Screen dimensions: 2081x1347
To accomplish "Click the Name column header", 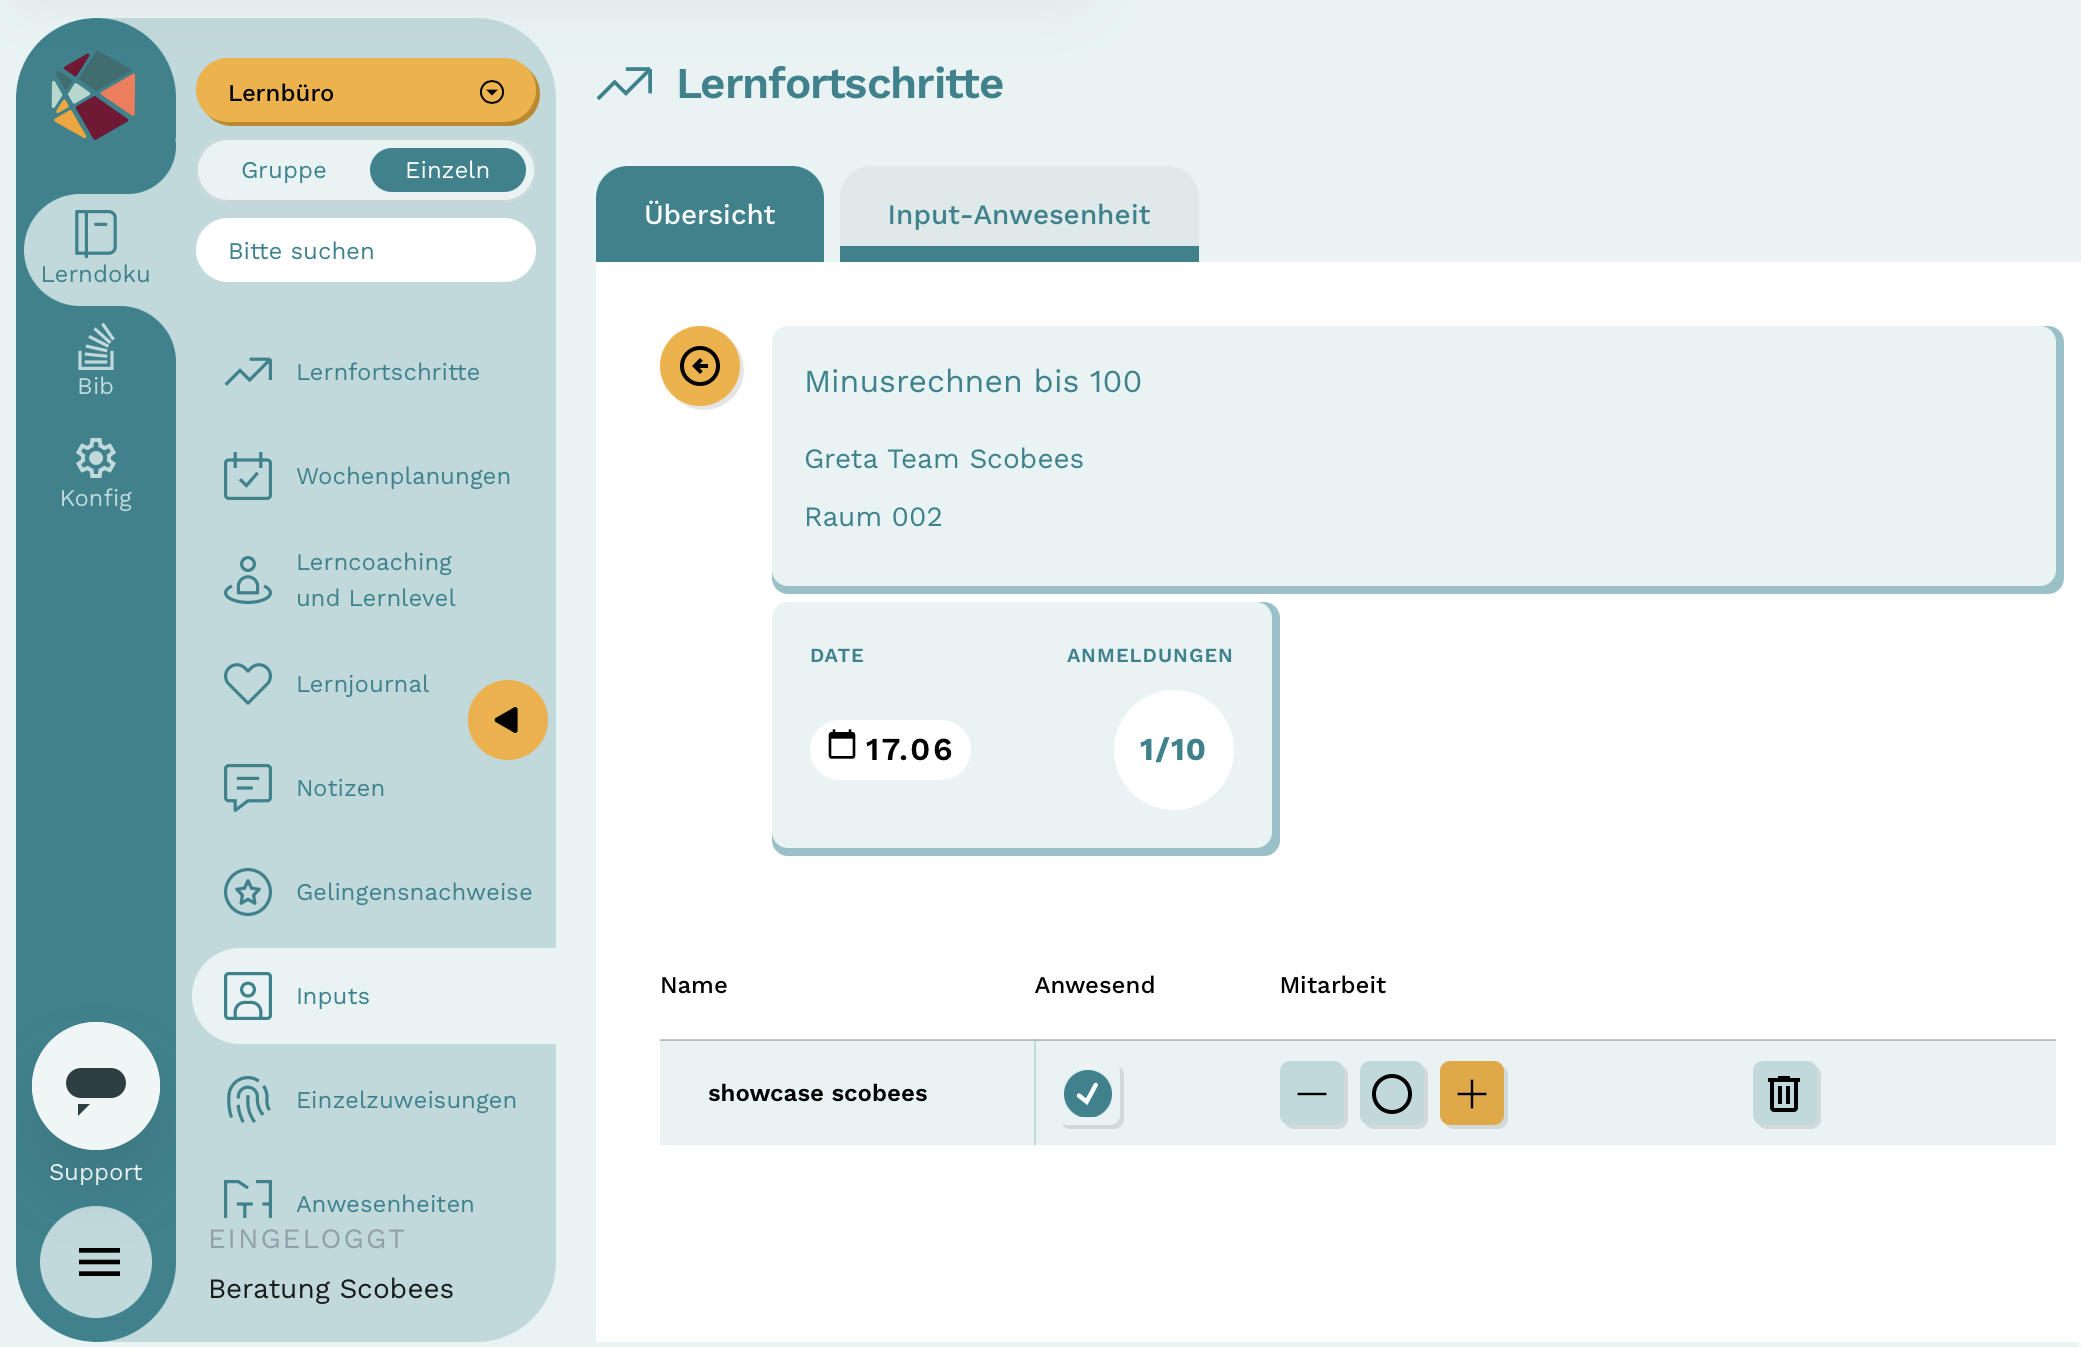I will point(694,985).
